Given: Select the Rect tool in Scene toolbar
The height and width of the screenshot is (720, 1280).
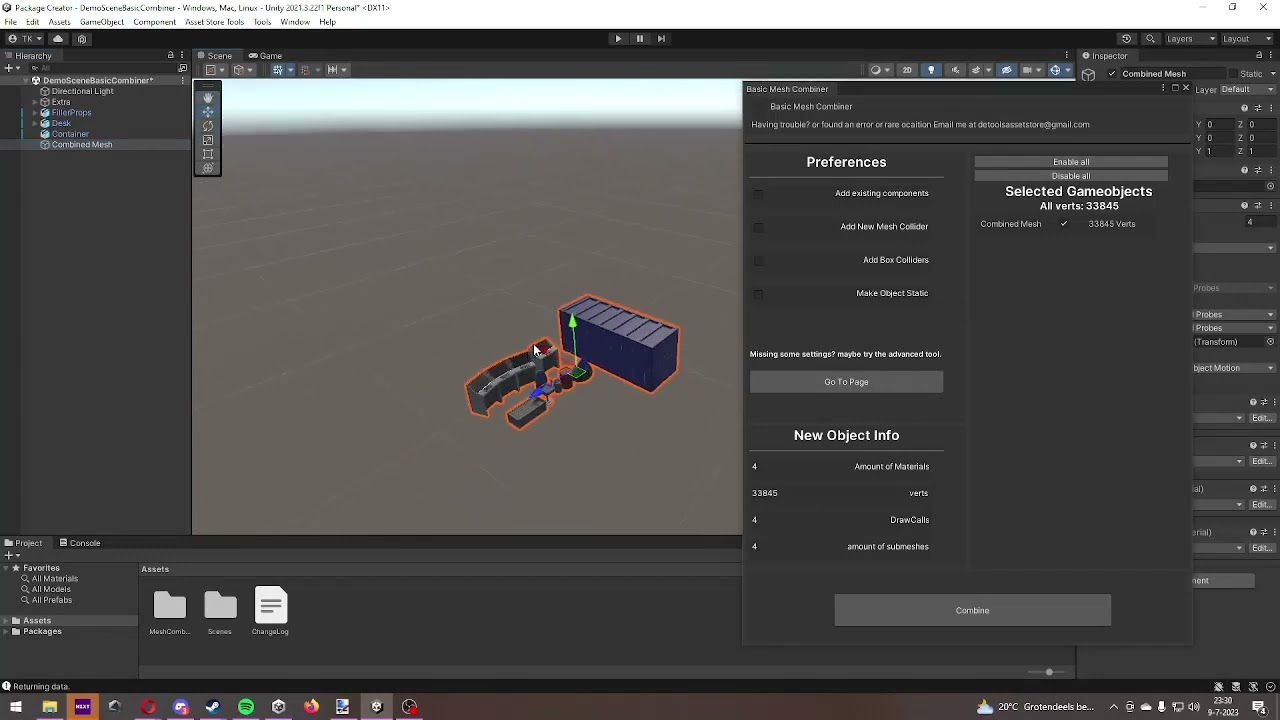Looking at the screenshot, I should click(x=208, y=154).
